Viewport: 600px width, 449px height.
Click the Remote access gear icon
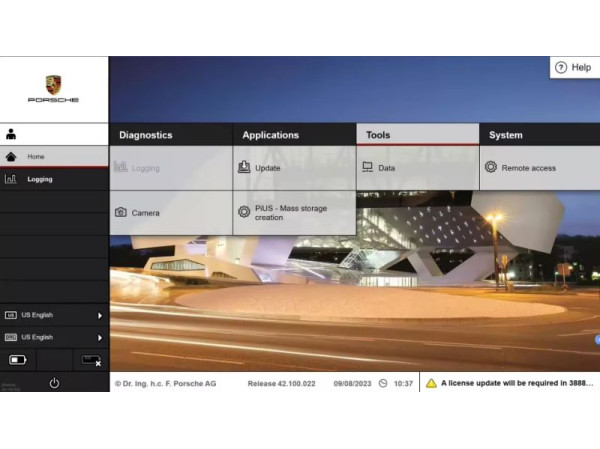coord(491,168)
